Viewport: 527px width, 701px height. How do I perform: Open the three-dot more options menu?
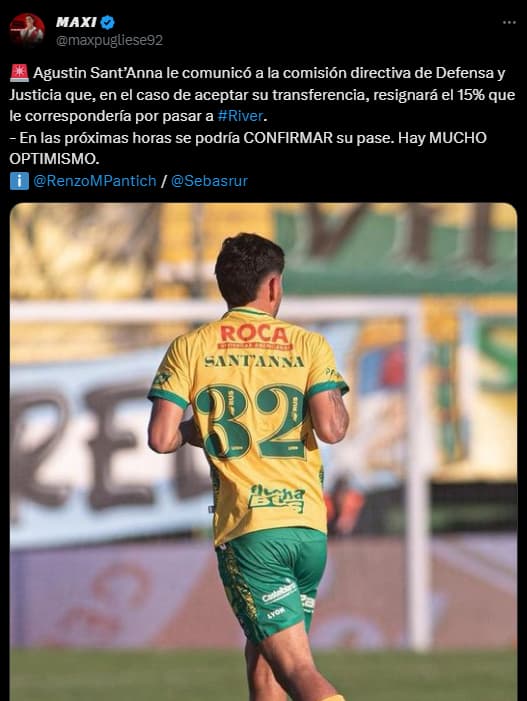click(x=509, y=22)
